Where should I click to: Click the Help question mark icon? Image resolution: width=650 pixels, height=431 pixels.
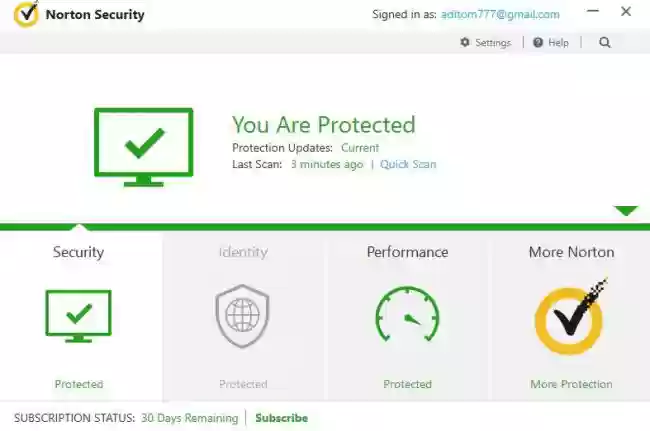[538, 42]
